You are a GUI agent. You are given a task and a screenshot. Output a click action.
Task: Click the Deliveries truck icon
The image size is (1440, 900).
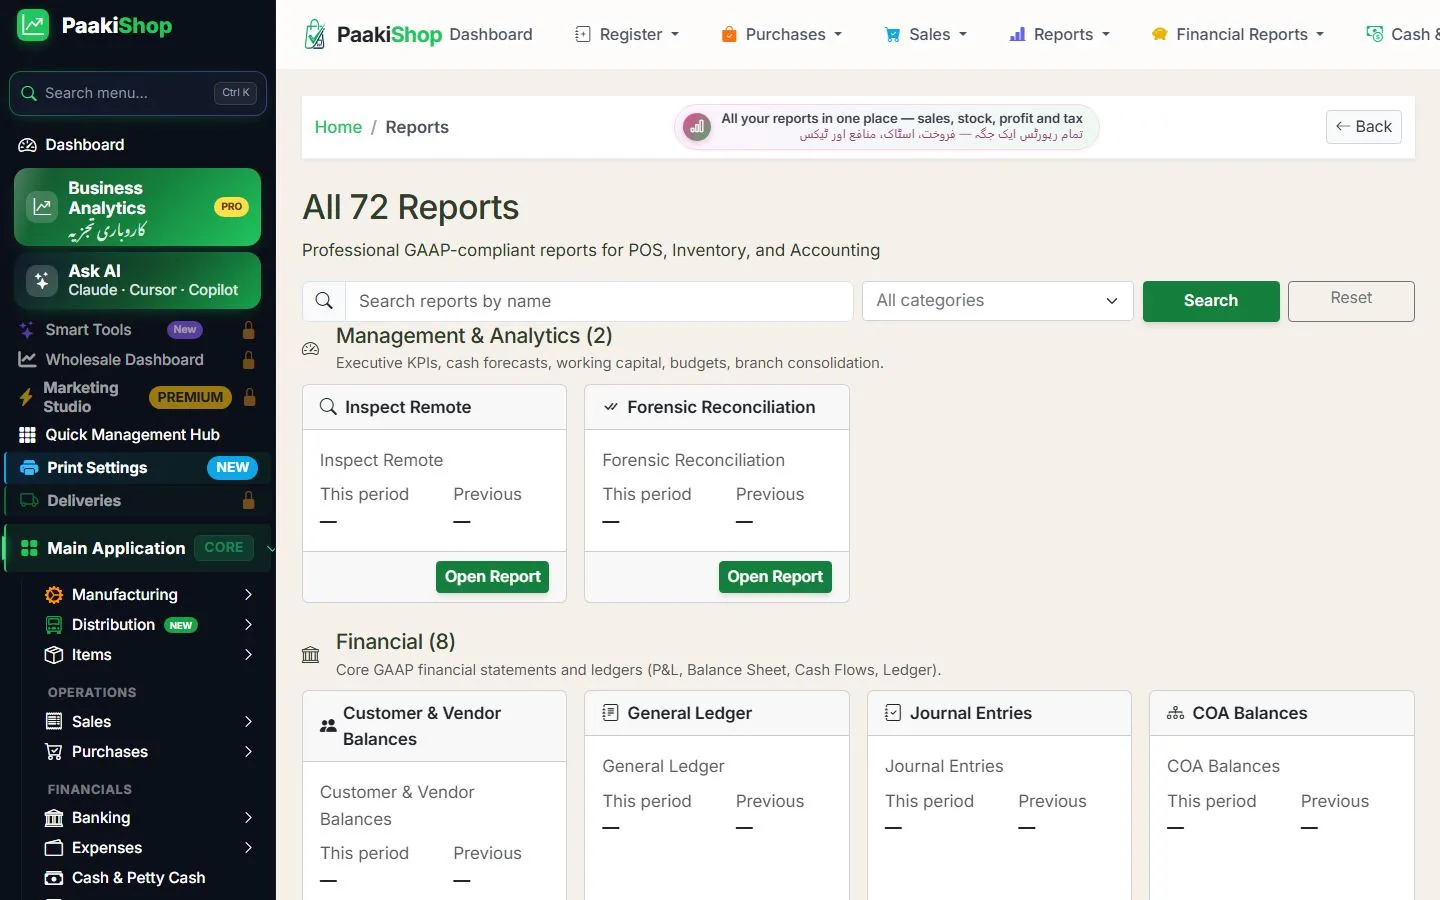[29, 501]
